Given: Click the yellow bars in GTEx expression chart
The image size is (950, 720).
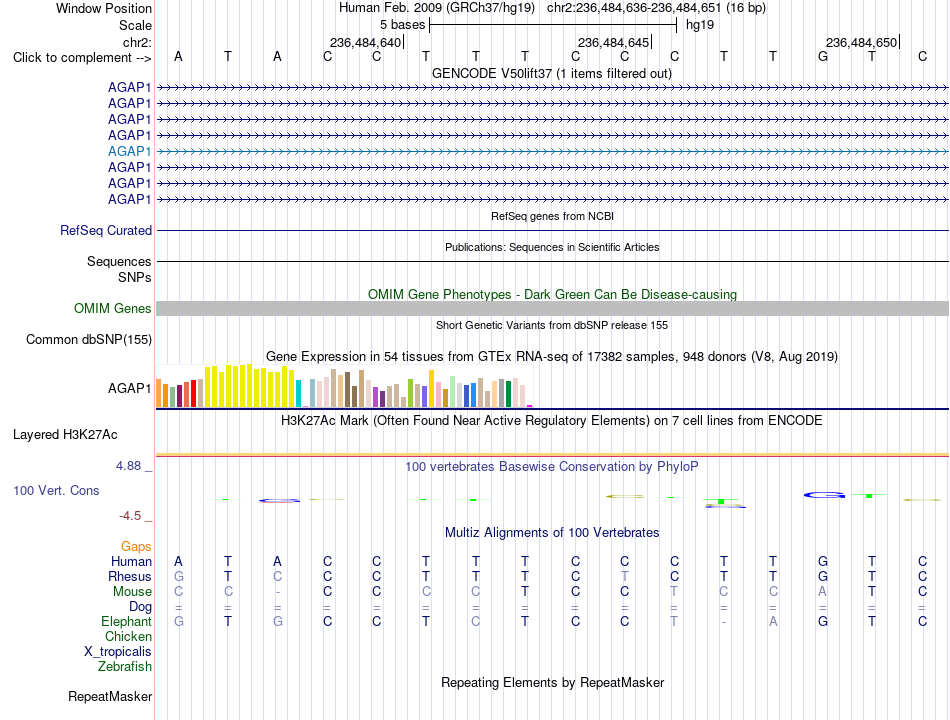Looking at the screenshot, I should tap(249, 385).
